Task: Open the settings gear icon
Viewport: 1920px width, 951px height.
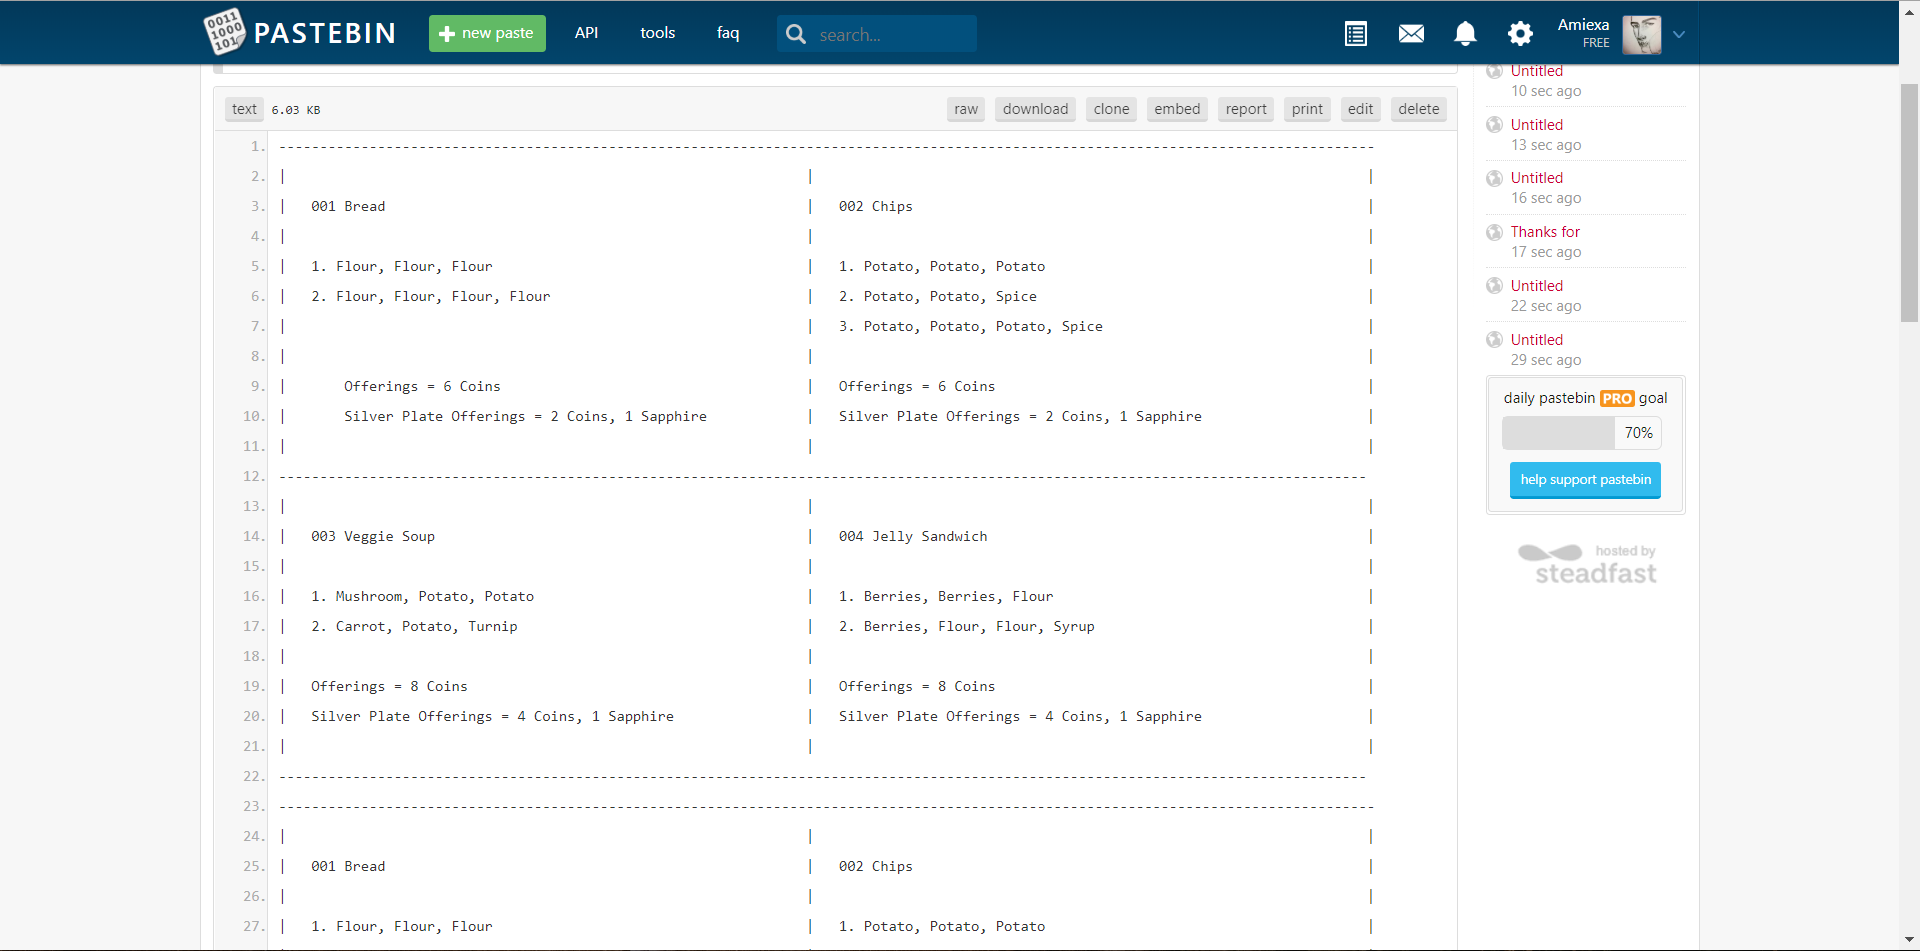Action: pos(1519,34)
